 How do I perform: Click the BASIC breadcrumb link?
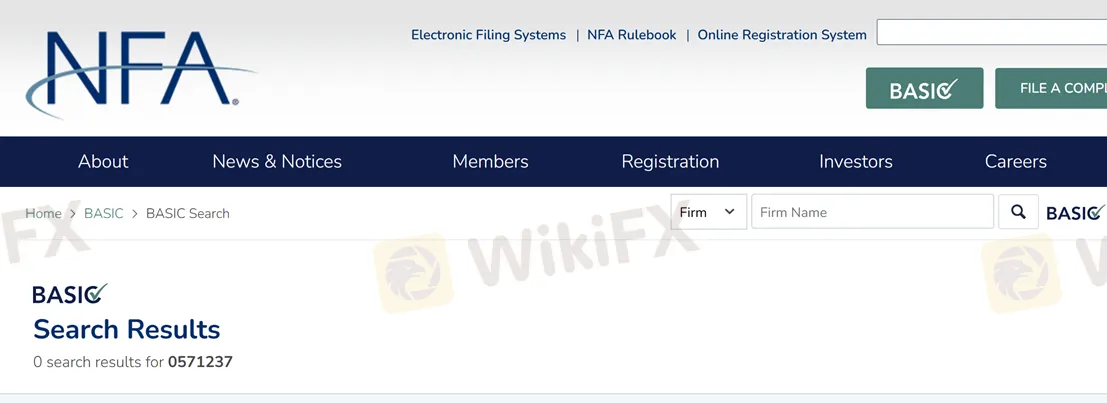103,214
